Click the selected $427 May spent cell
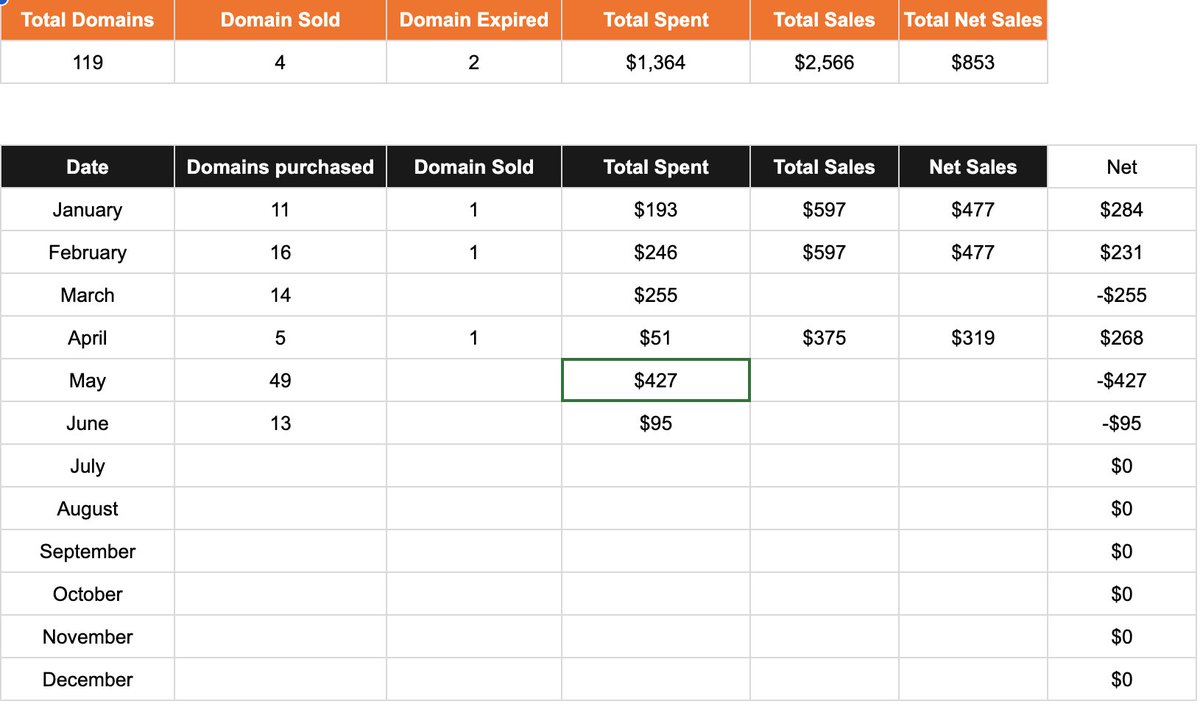The width and height of the screenshot is (1200, 704). (x=656, y=380)
